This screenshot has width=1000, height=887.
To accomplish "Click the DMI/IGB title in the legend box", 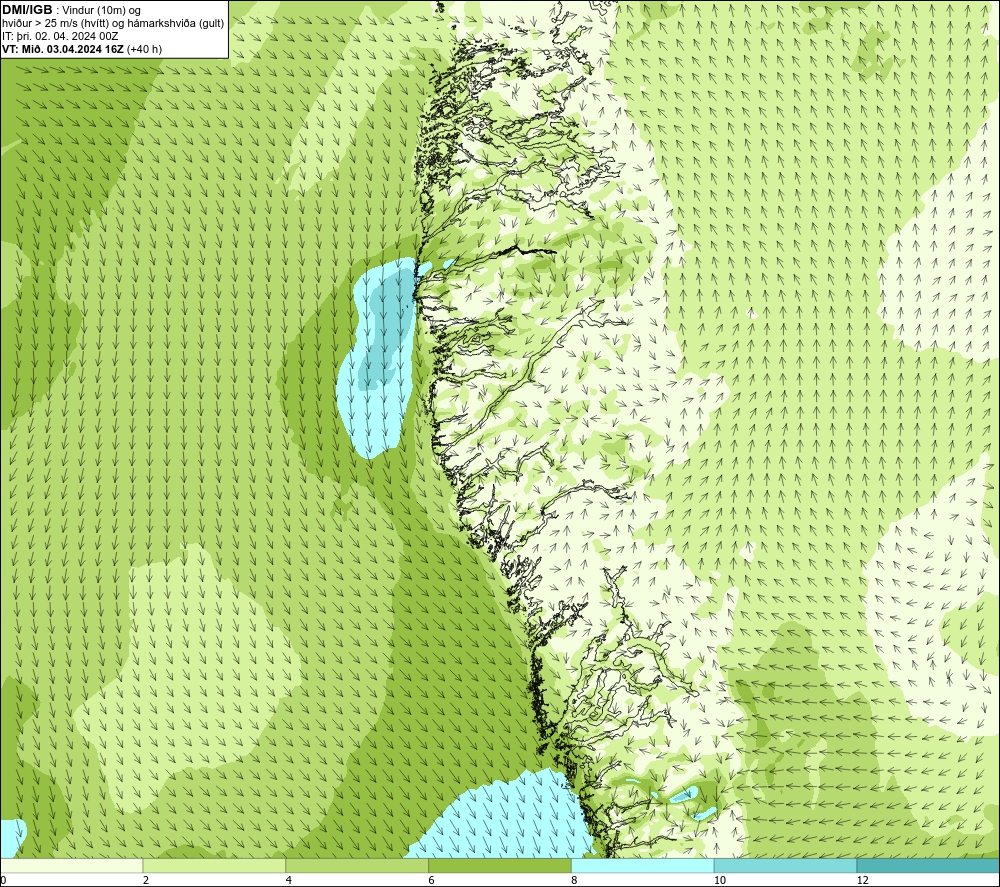I will tap(27, 10).
